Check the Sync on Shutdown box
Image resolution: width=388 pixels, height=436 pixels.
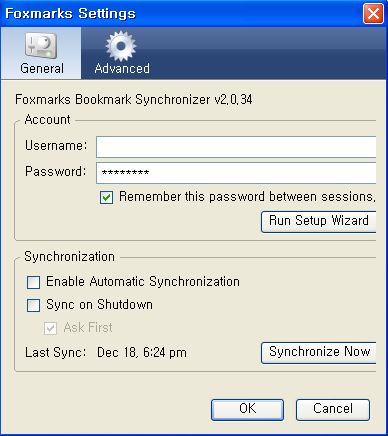click(33, 305)
